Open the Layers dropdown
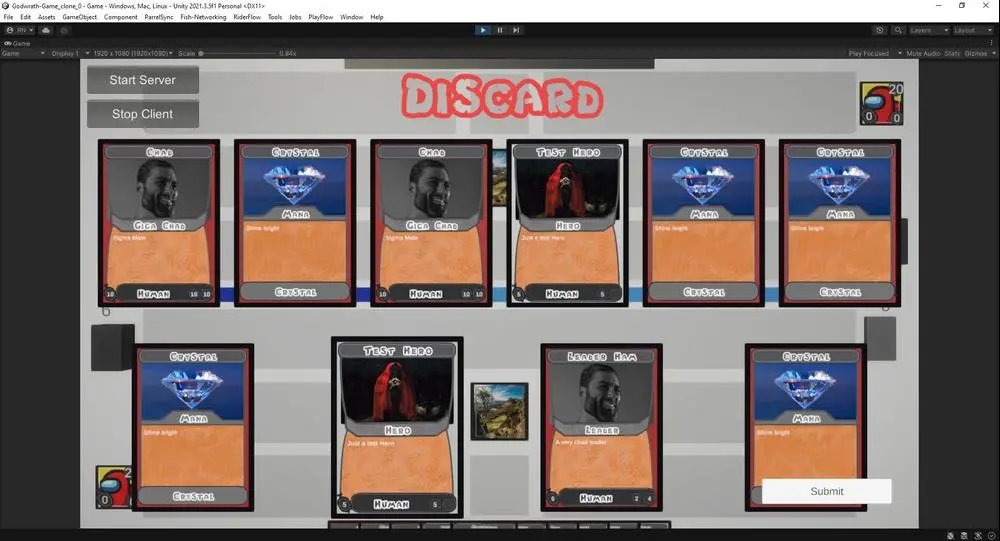 point(929,30)
